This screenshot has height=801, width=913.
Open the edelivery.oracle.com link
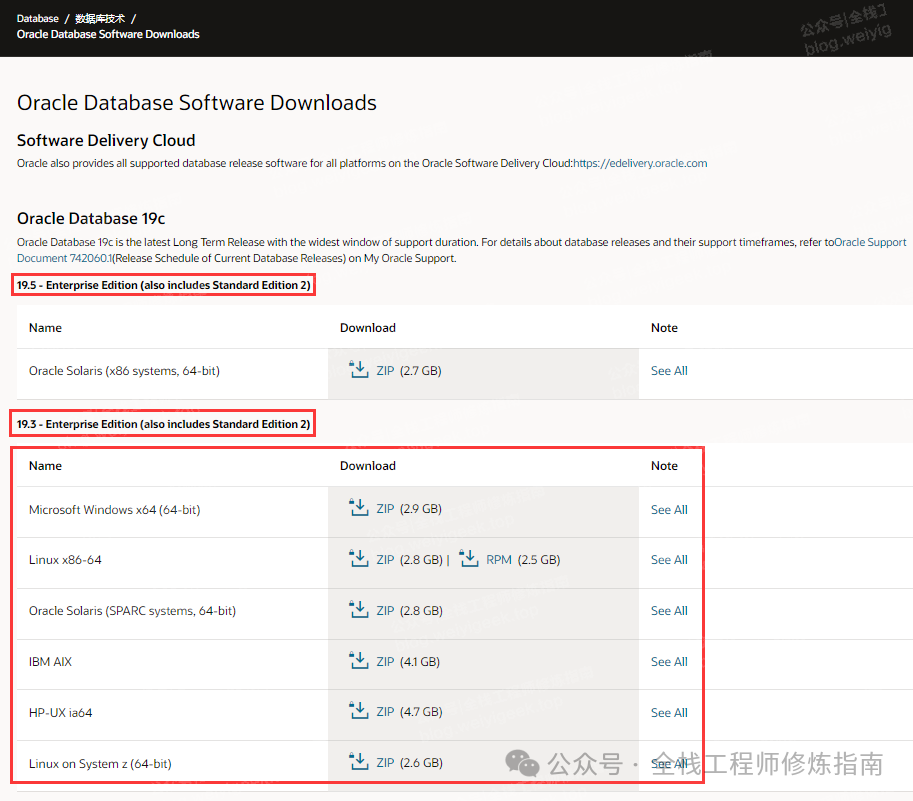pyautogui.click(x=640, y=163)
